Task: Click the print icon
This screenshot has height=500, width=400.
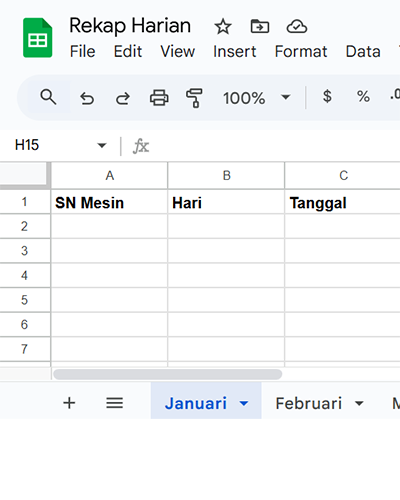Action: 159,98
